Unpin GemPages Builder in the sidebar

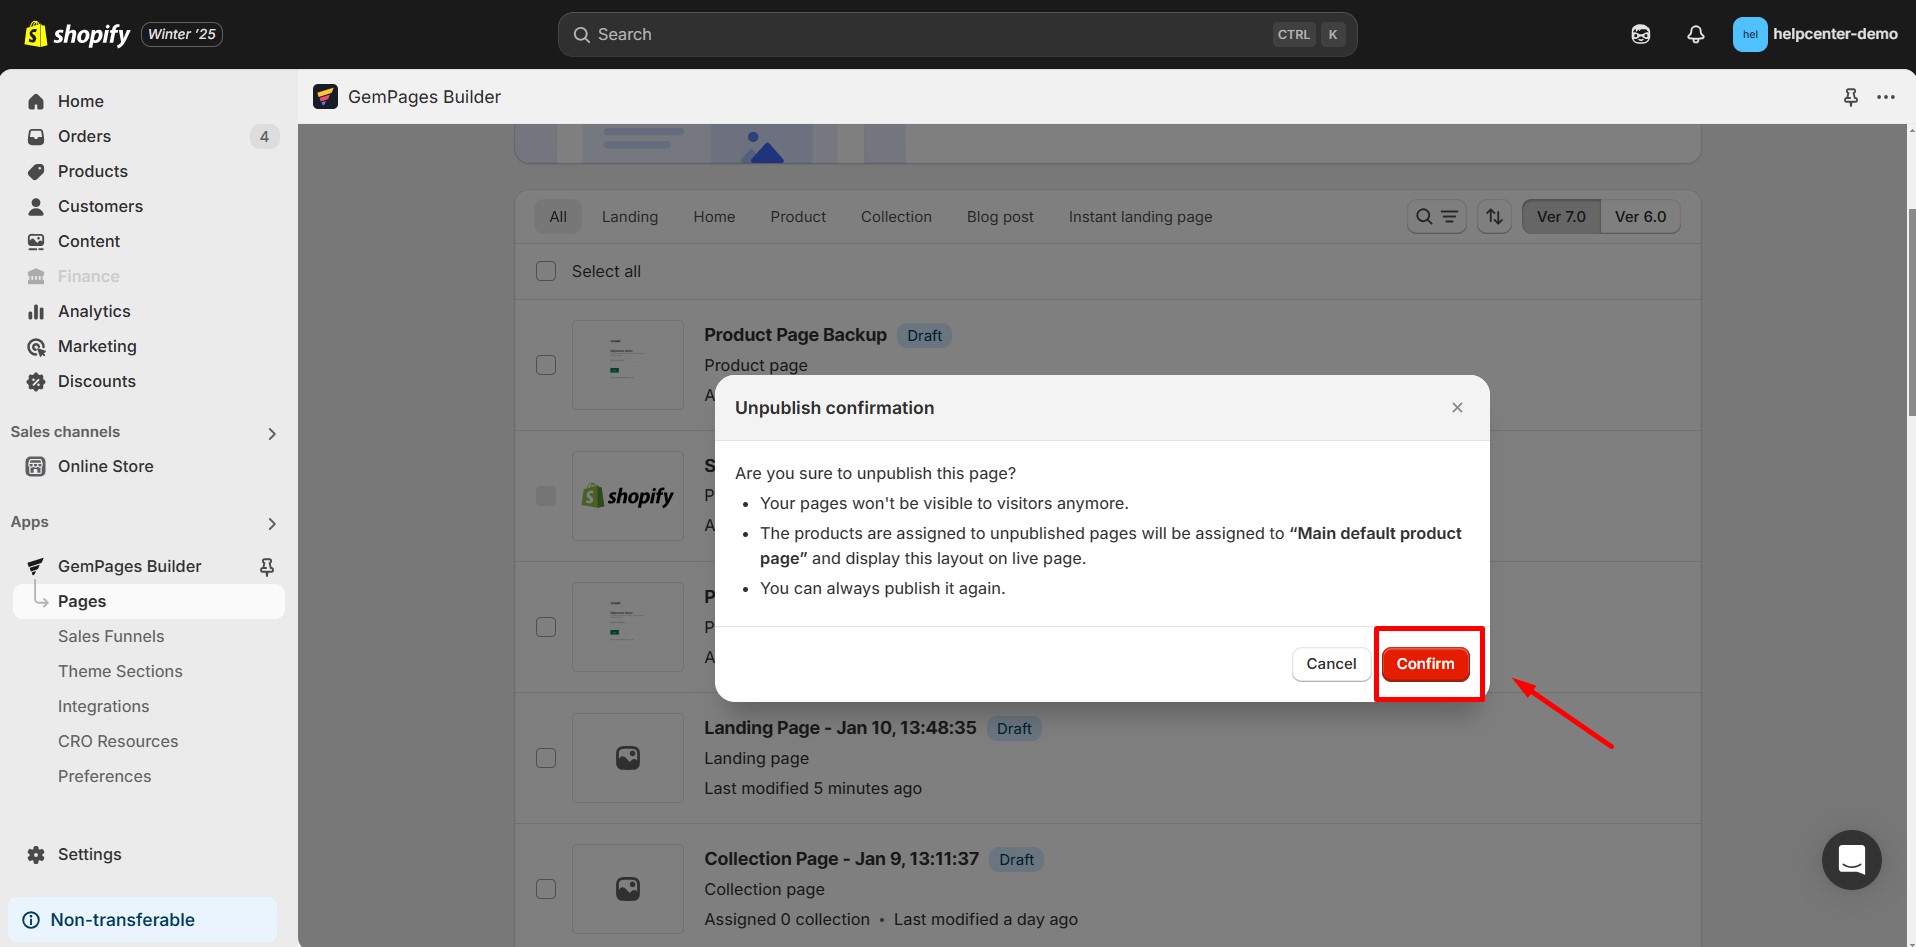point(267,567)
